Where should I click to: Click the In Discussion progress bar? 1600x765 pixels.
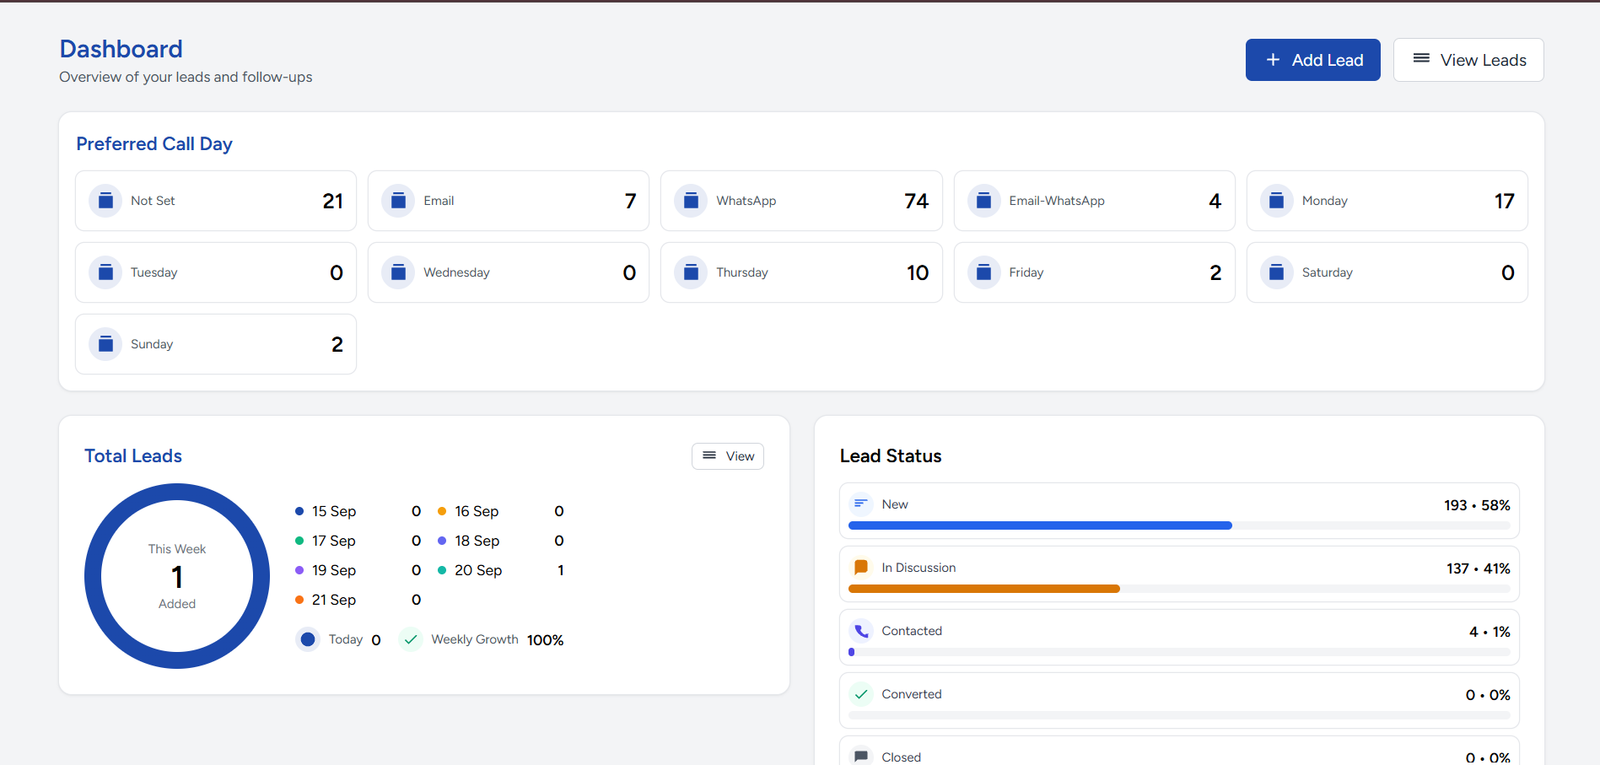pos(1179,589)
